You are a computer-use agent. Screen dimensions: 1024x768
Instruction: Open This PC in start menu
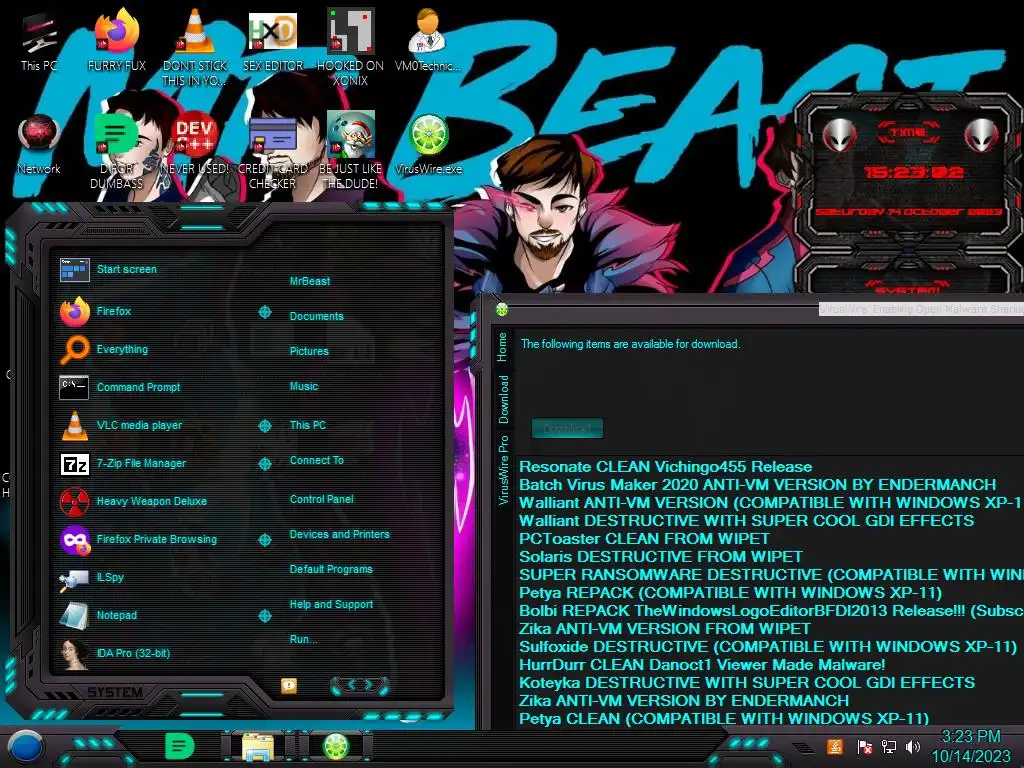[x=308, y=425]
